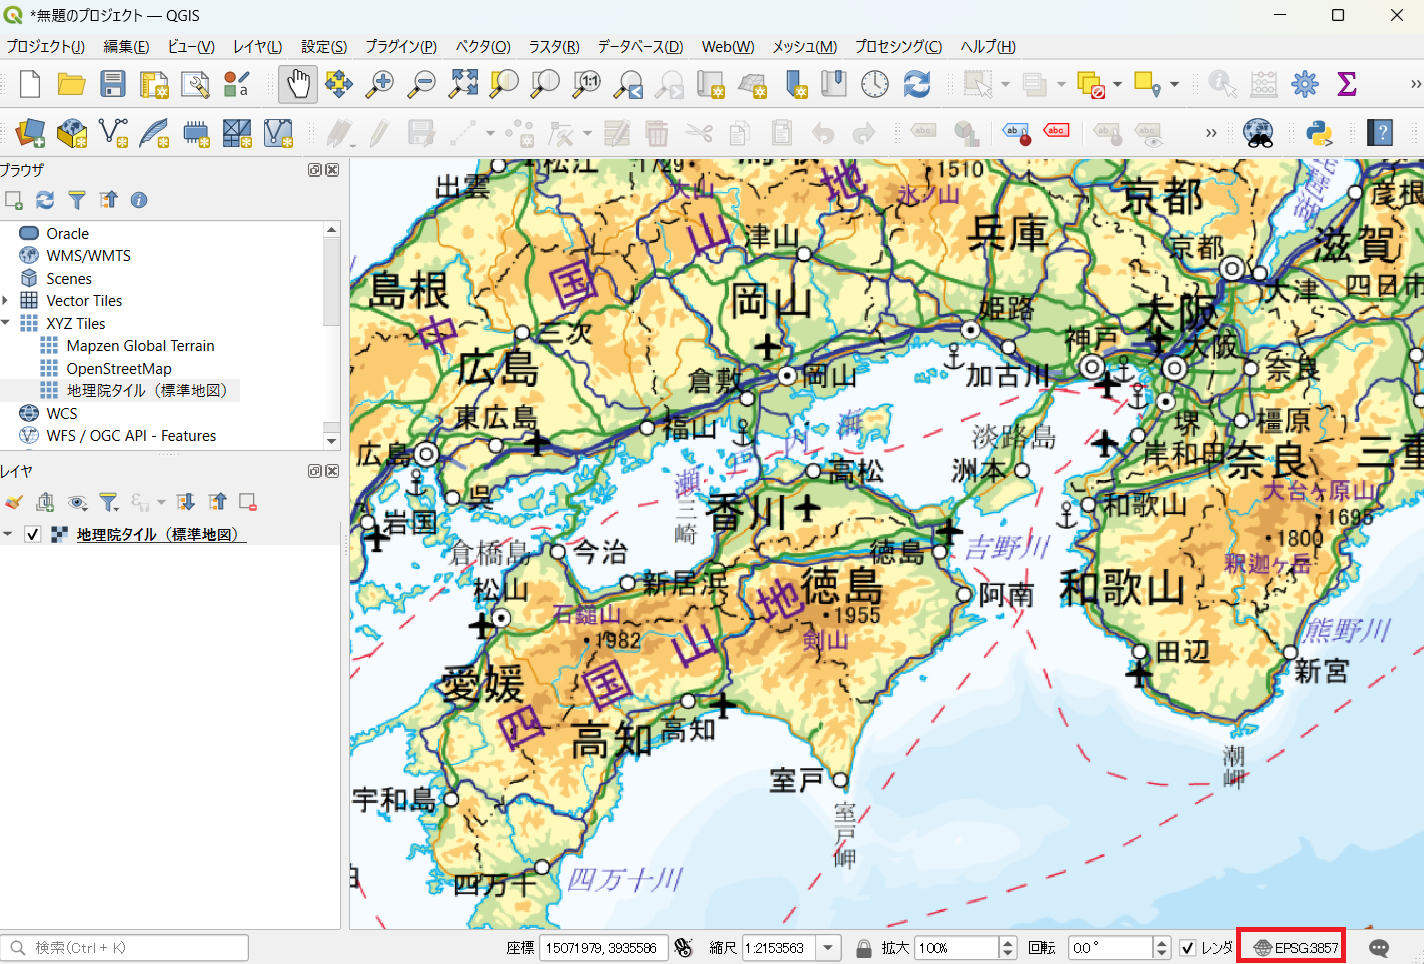This screenshot has width=1424, height=964.
Task: Click the Temporal Controller clock icon
Action: point(875,84)
